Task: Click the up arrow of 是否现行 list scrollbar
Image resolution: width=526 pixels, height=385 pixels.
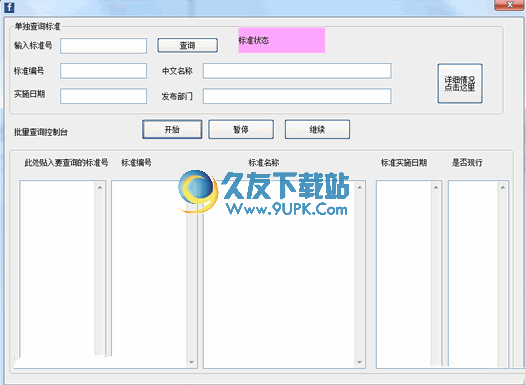Action: click(503, 187)
